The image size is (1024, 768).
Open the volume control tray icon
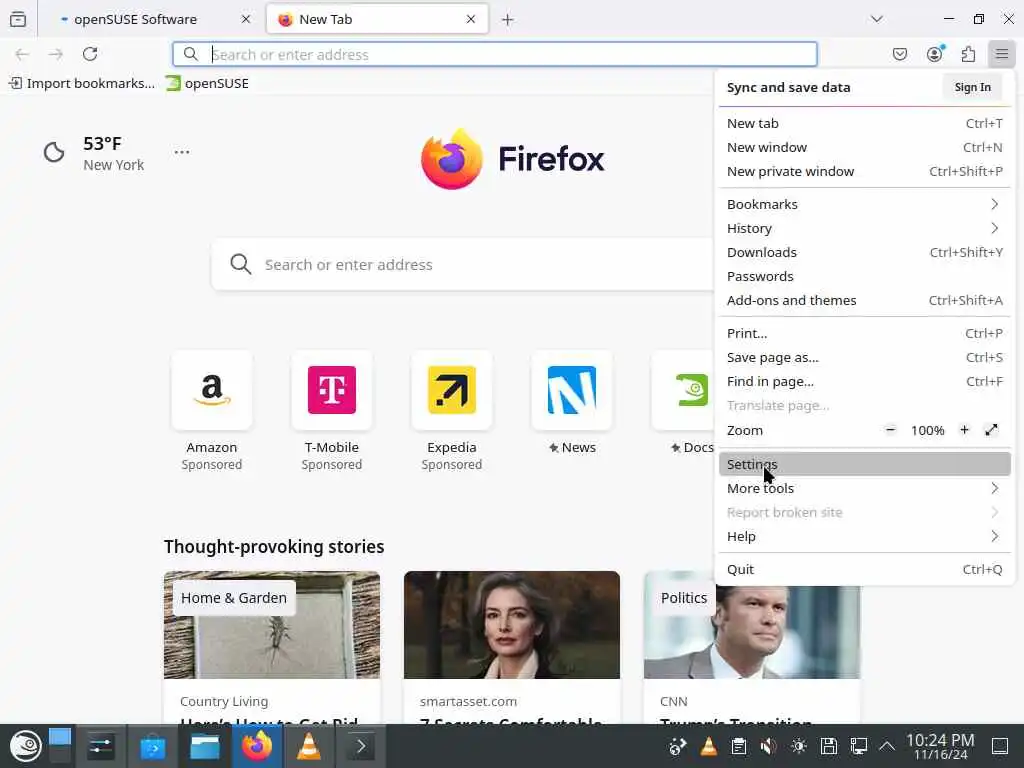(768, 746)
